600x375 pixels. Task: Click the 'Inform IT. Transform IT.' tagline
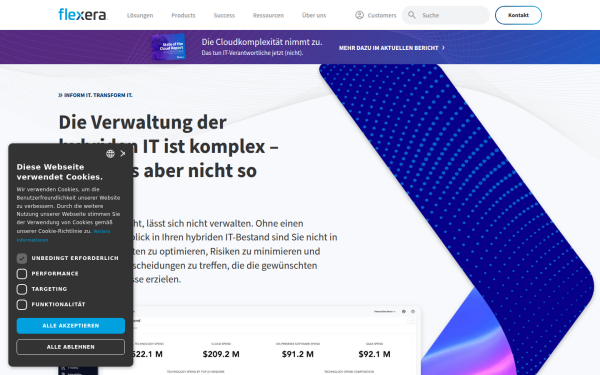click(95, 95)
